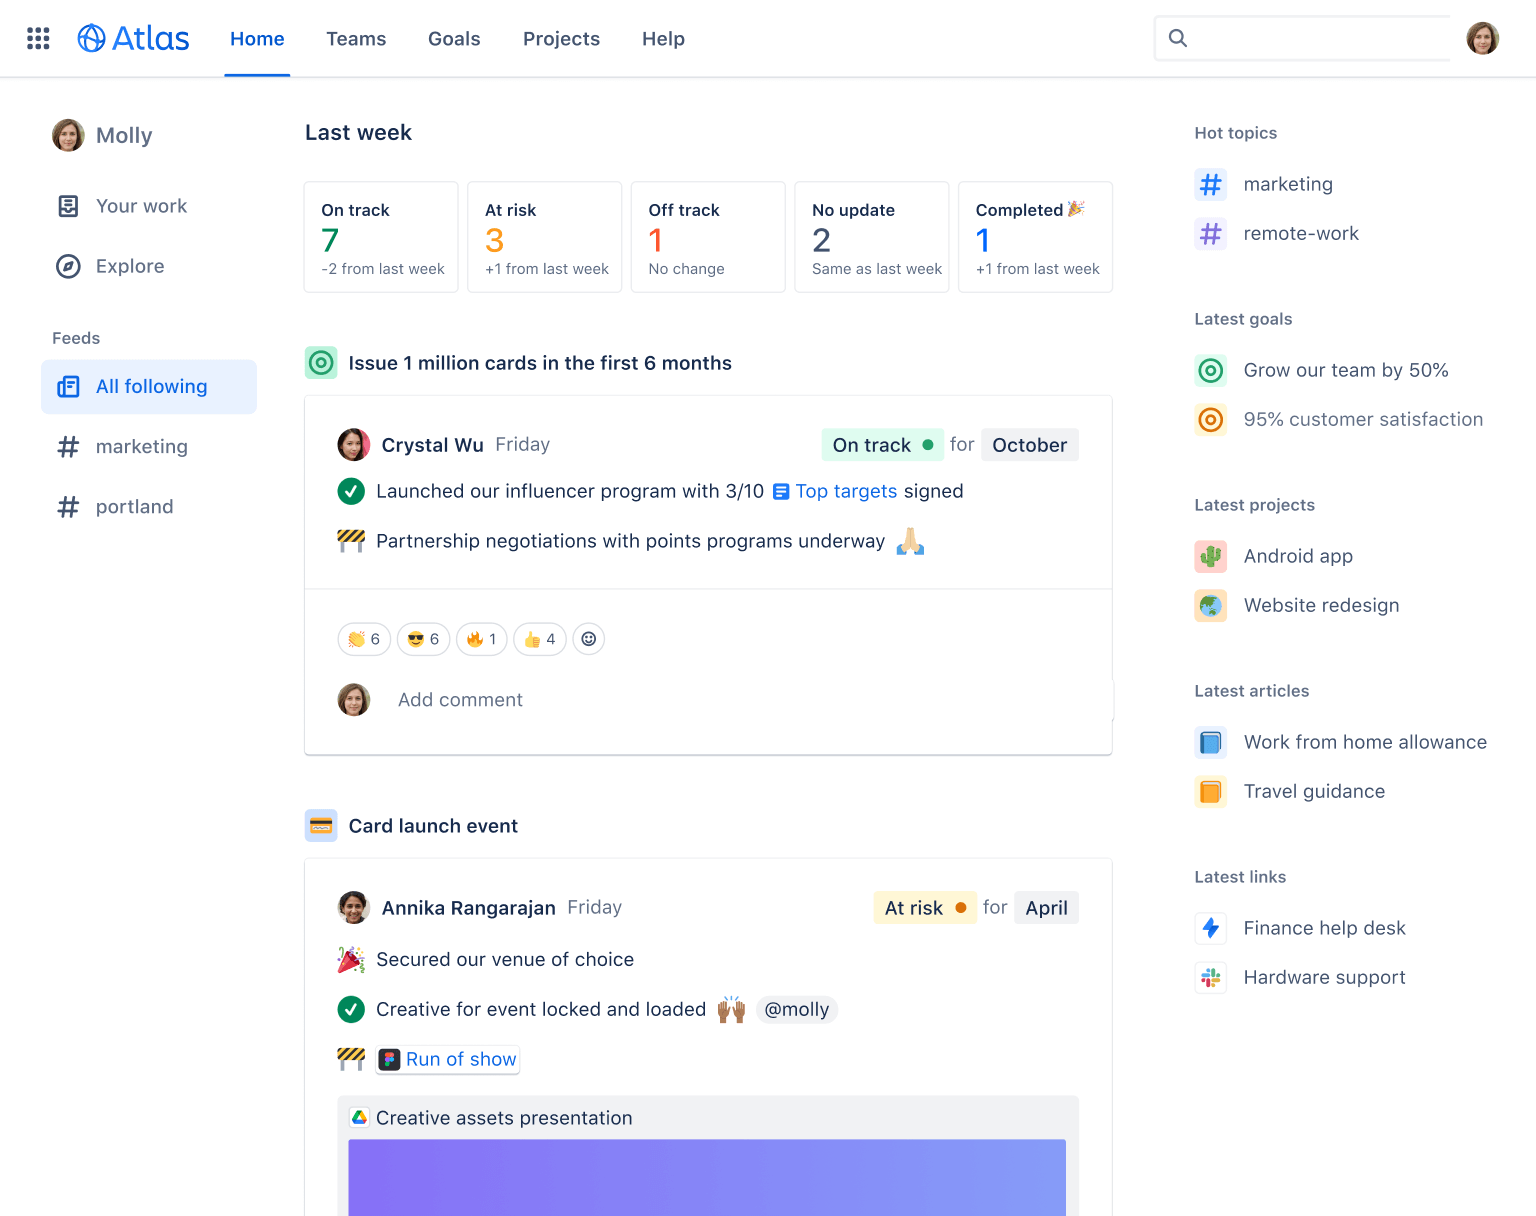This screenshot has height=1216, width=1536.
Task: Open the Top targets link
Action: 846,491
